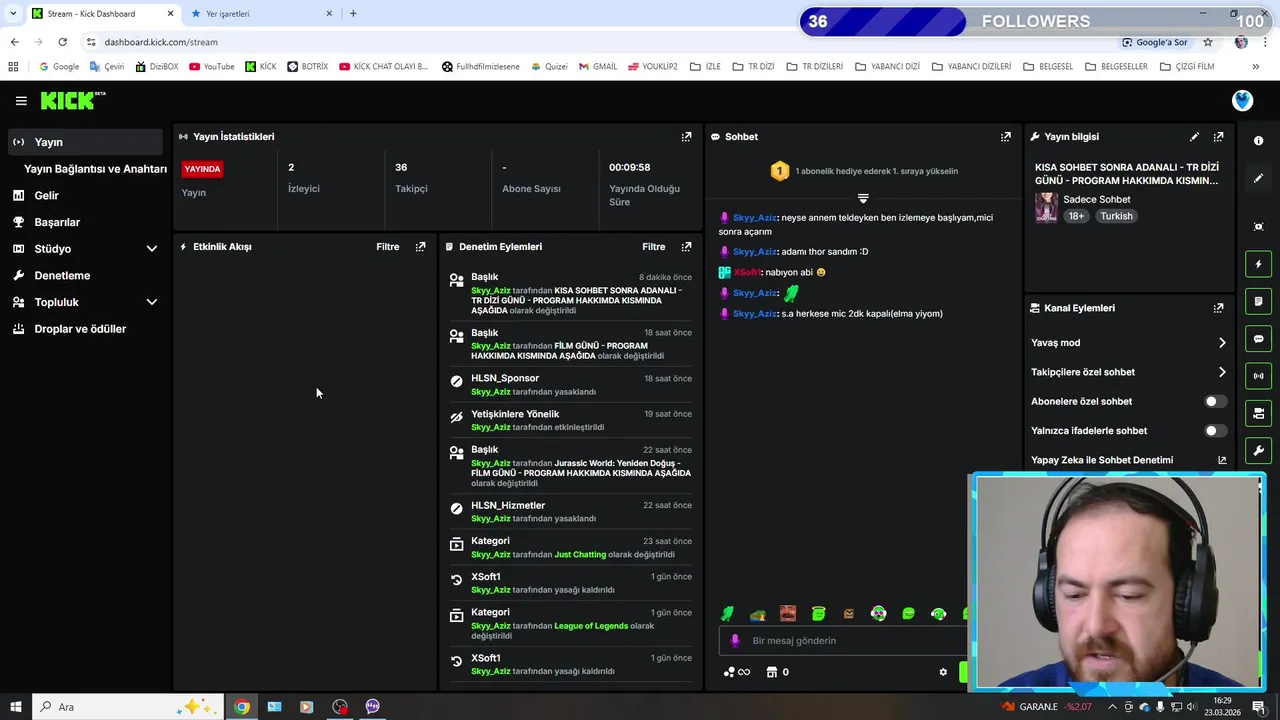Open the chat shop icon showing 0
1280x720 pixels.
coord(777,672)
